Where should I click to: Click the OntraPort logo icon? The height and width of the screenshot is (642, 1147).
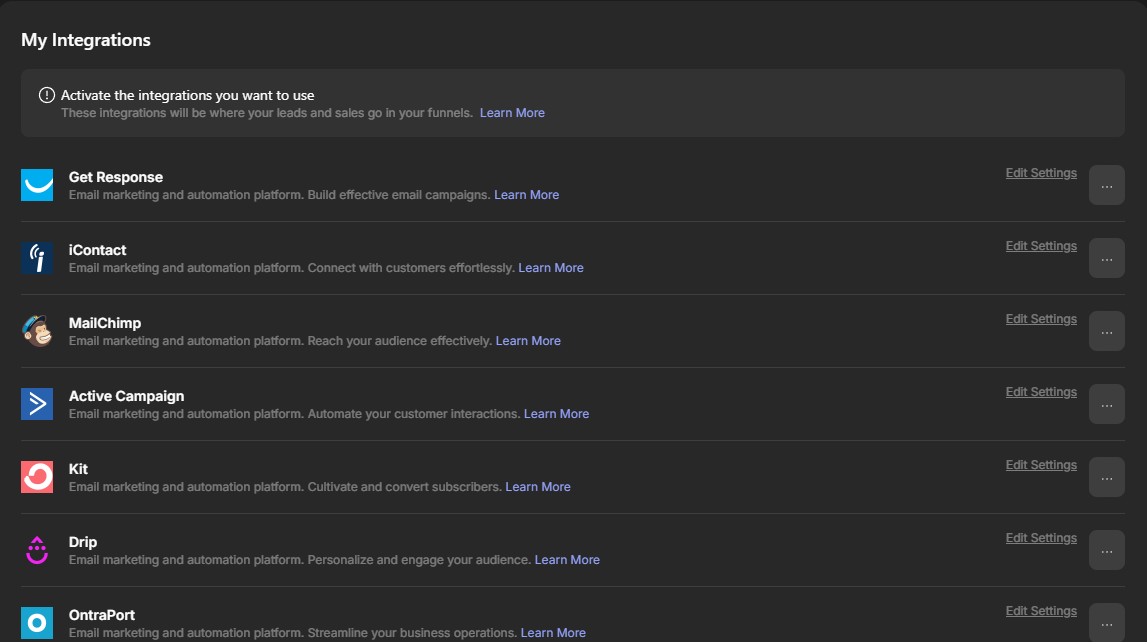tap(37, 622)
